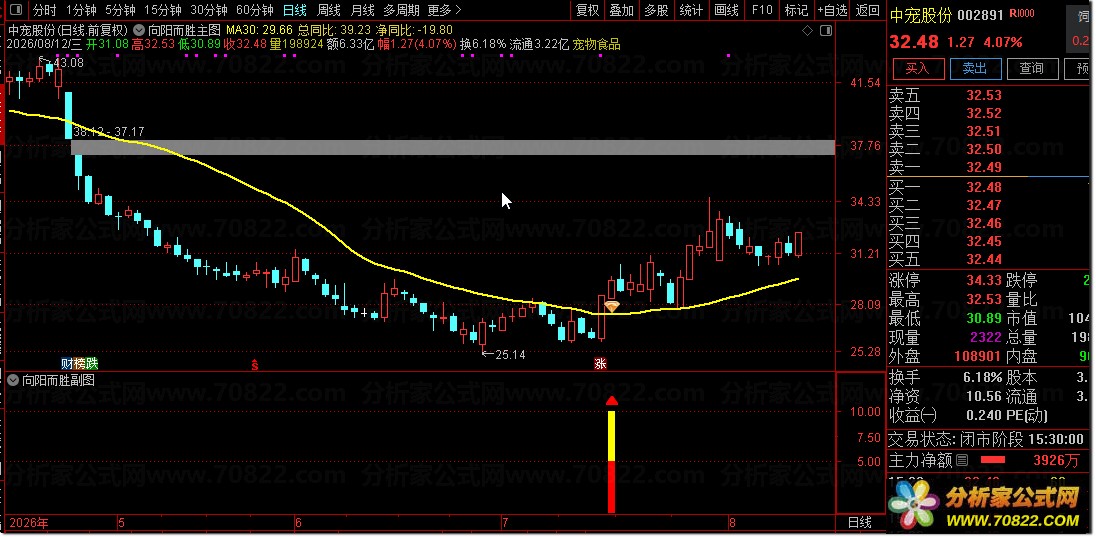Click the red 买入 buy button
Viewport: 1096px width, 537px height.
(x=918, y=69)
